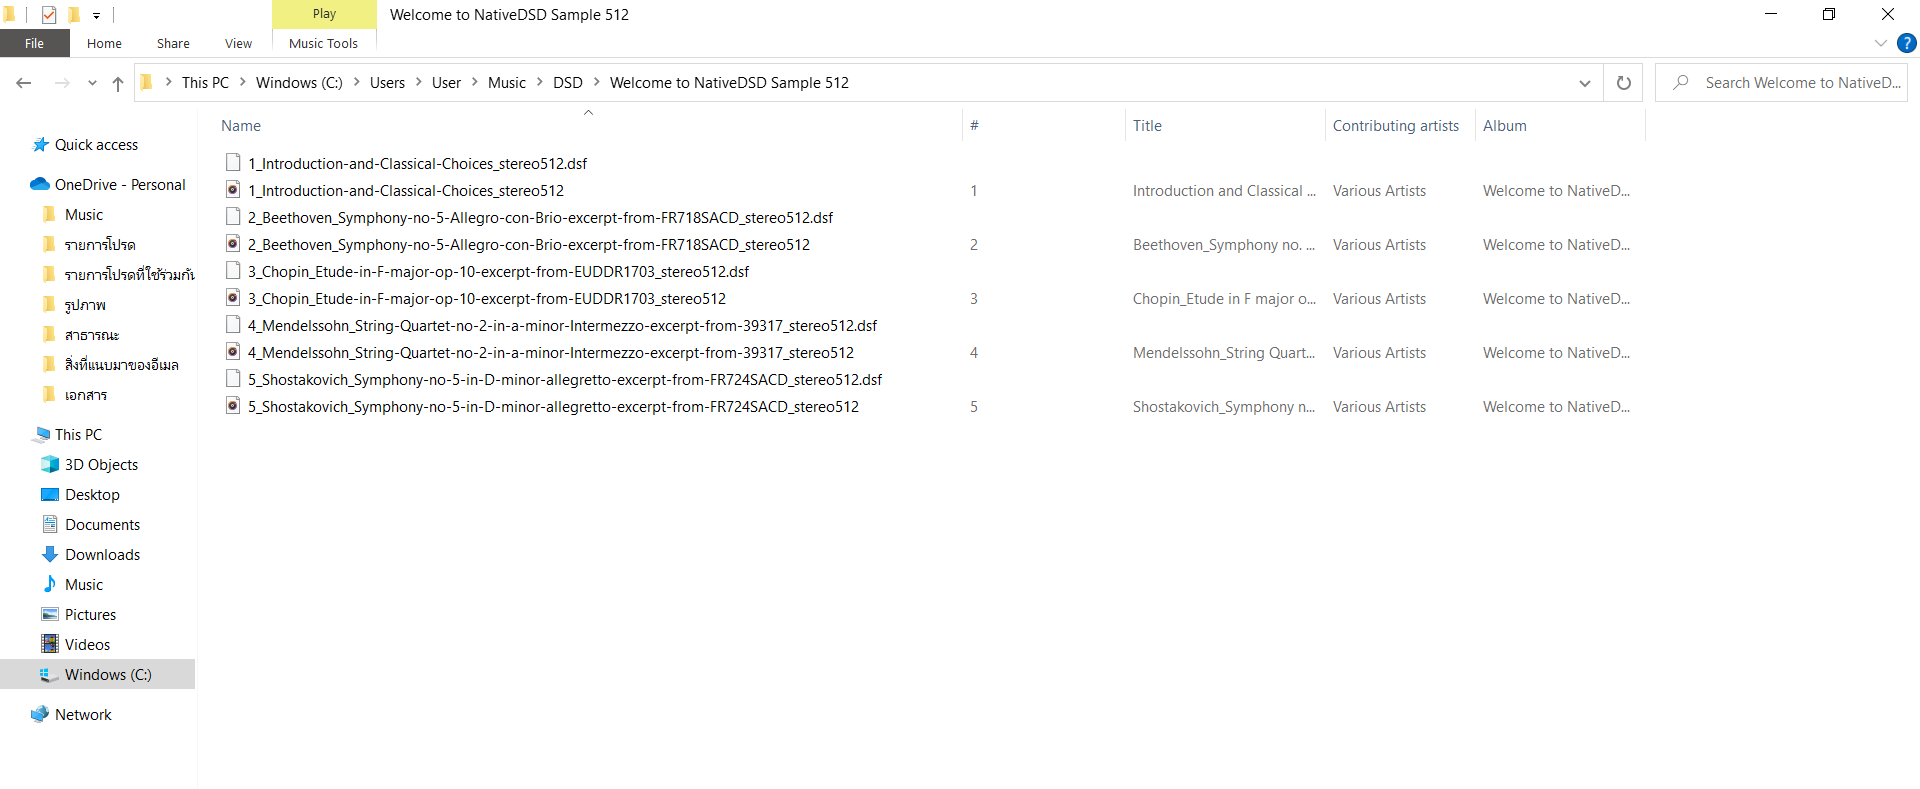Open the address bar history dropdown
1920x789 pixels.
tap(1584, 83)
